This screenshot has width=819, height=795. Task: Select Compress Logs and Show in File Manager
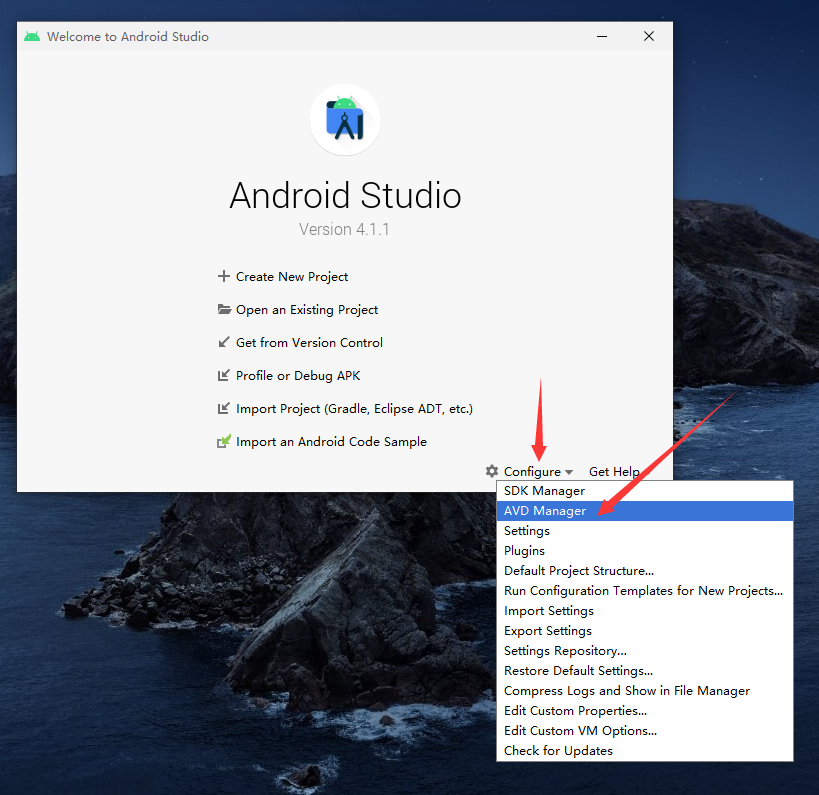coord(645,691)
